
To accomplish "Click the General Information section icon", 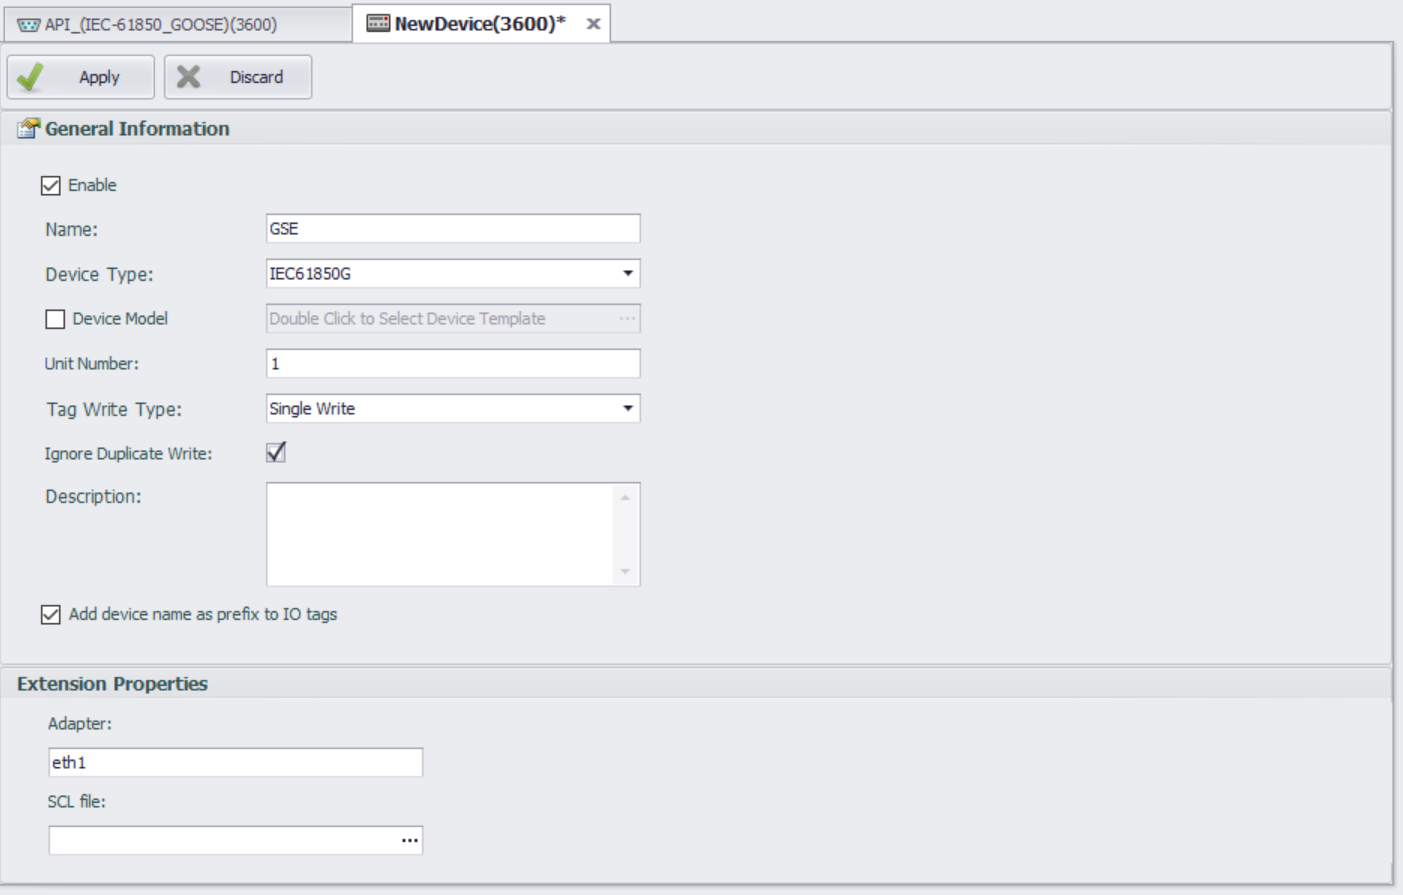I will (x=28, y=128).
